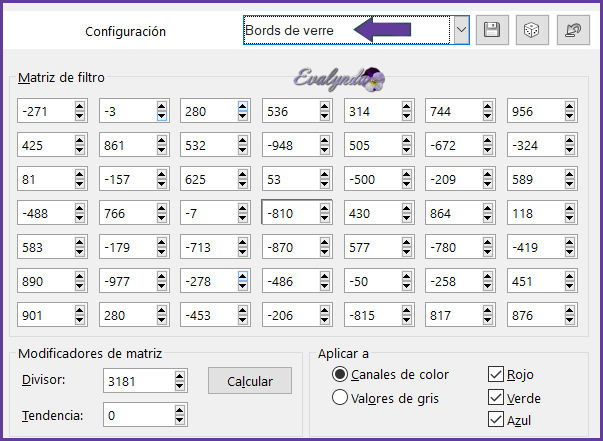The width and height of the screenshot is (603, 441).
Task: Click the spinner of the 956 matrix cell
Action: (x=570, y=114)
